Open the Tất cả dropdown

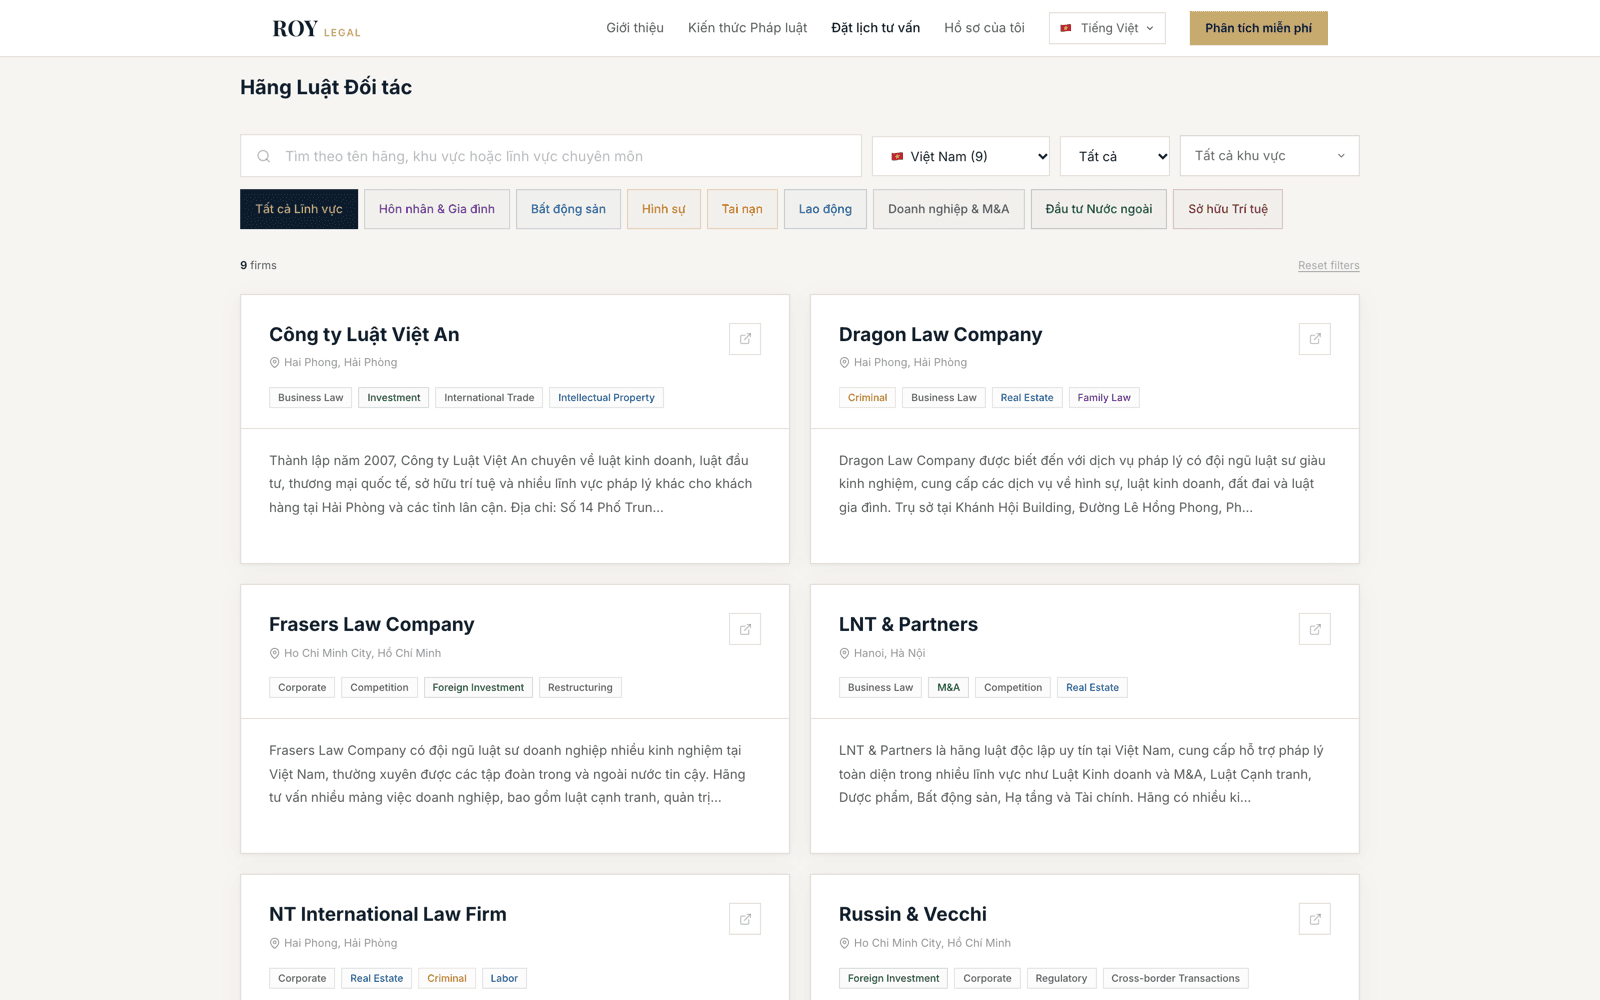click(x=1115, y=156)
